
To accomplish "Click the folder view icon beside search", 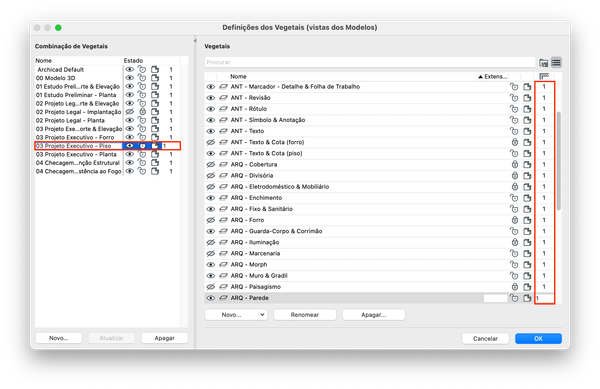I will click(x=543, y=62).
